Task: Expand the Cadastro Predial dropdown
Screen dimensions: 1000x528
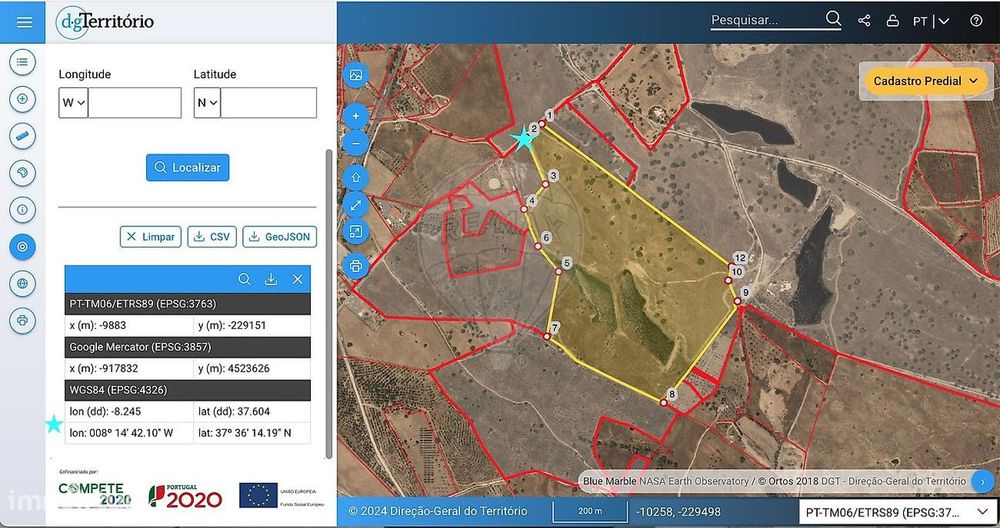Action: click(925, 81)
